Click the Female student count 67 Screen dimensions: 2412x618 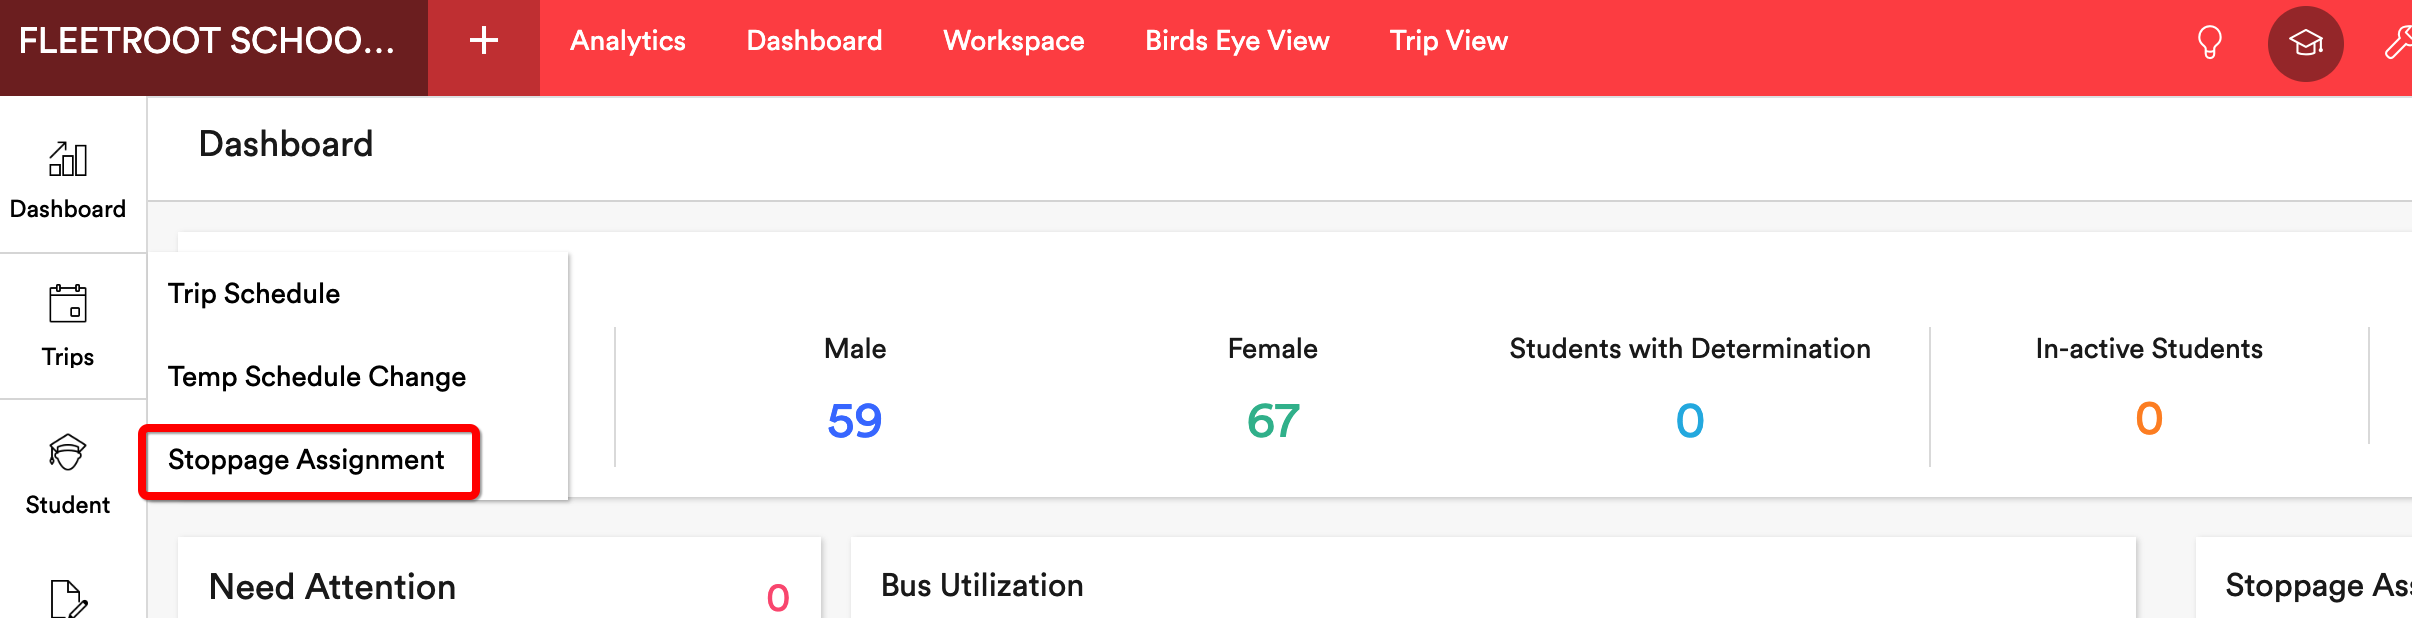(1273, 421)
